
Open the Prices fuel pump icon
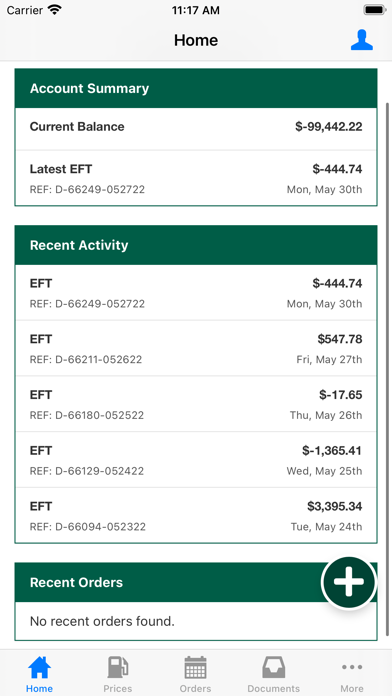click(118, 667)
